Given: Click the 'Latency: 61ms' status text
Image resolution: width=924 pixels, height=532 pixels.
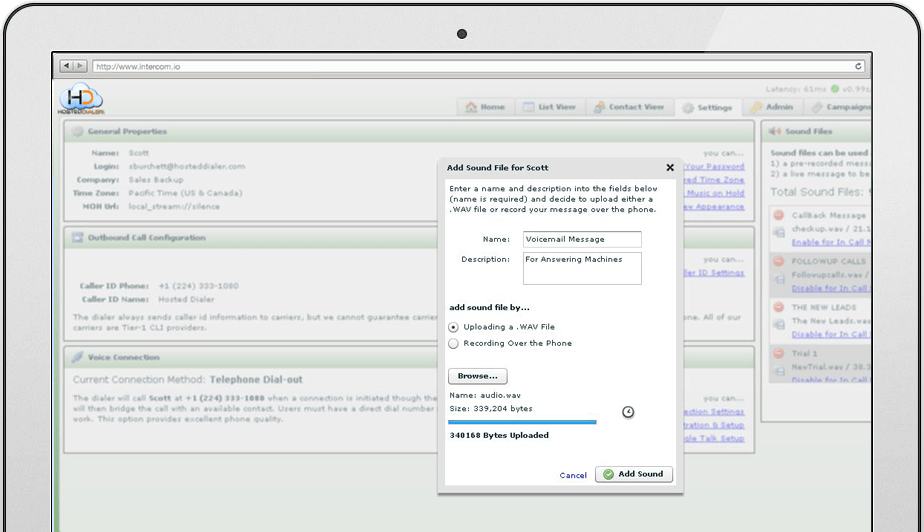Looking at the screenshot, I should point(796,89).
